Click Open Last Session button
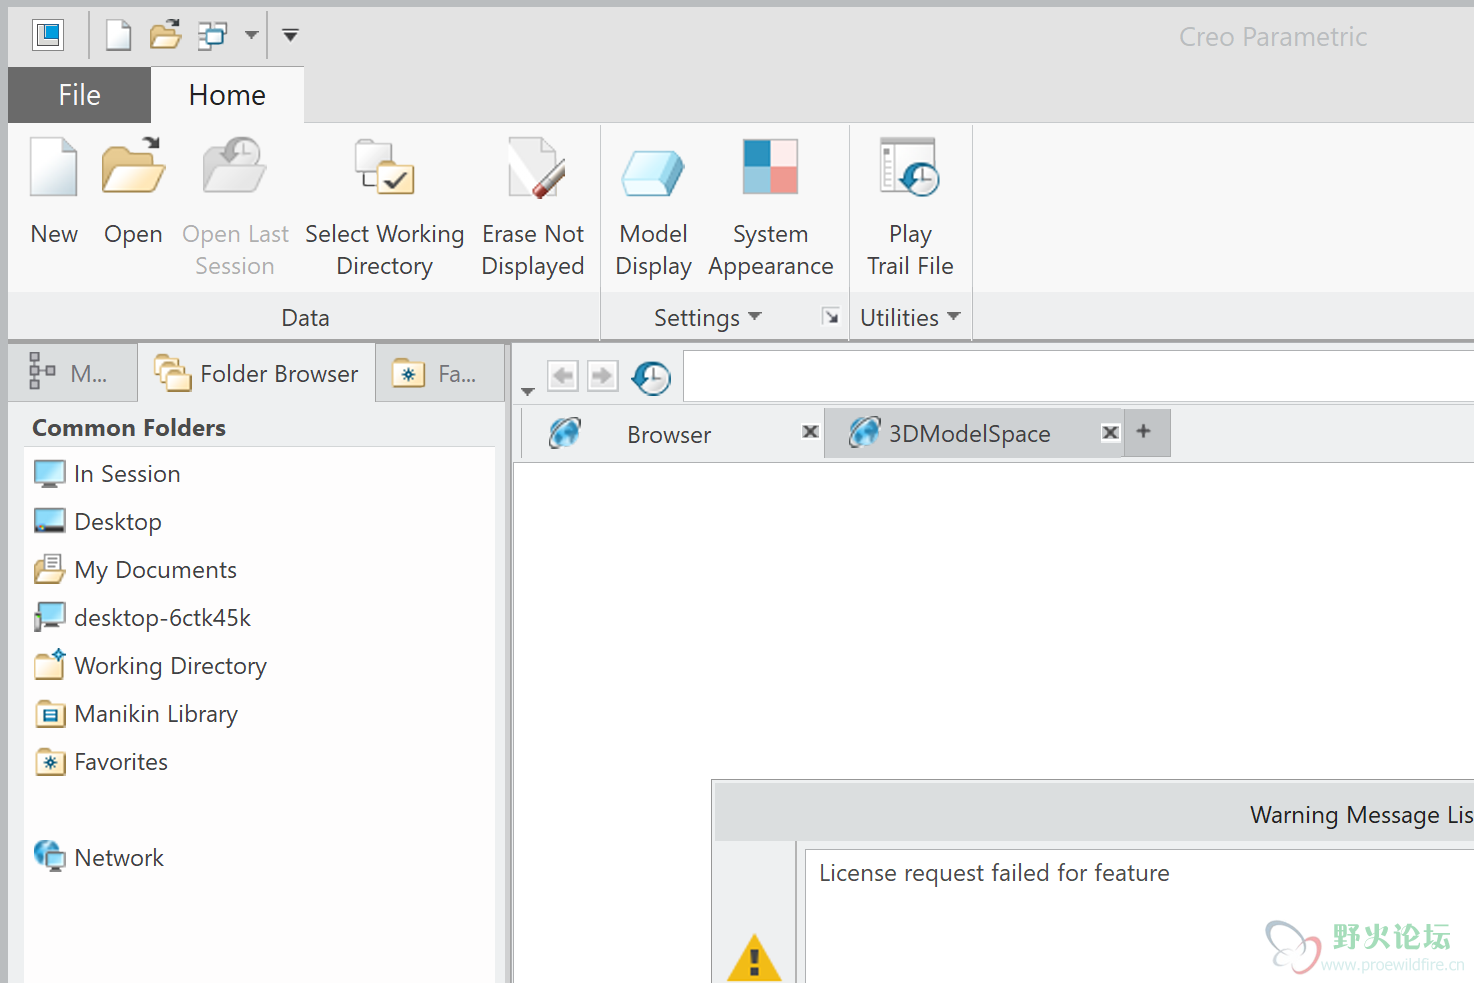Screen dimensions: 1474x983 [235, 208]
